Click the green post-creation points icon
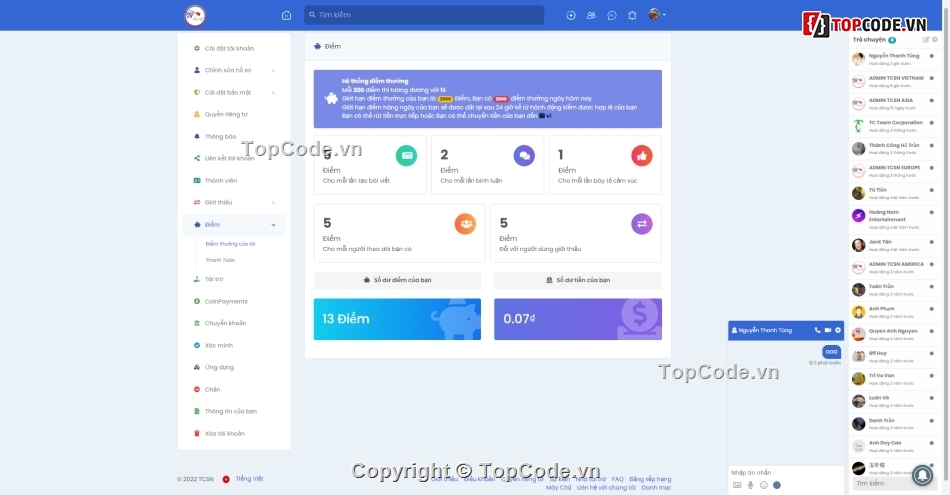The width and height of the screenshot is (950, 495). pos(407,156)
